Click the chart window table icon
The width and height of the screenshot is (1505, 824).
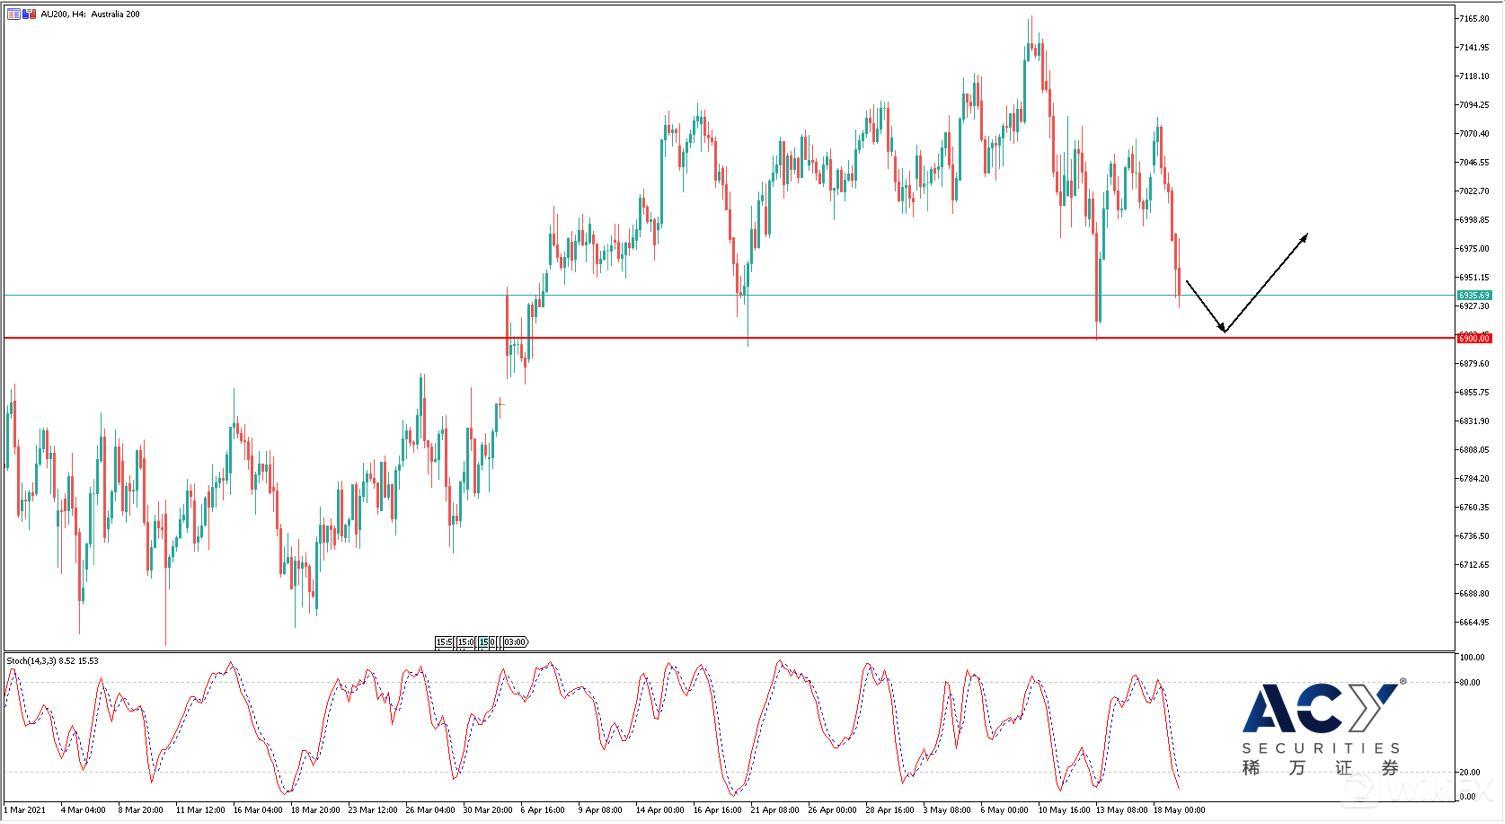tap(14, 14)
